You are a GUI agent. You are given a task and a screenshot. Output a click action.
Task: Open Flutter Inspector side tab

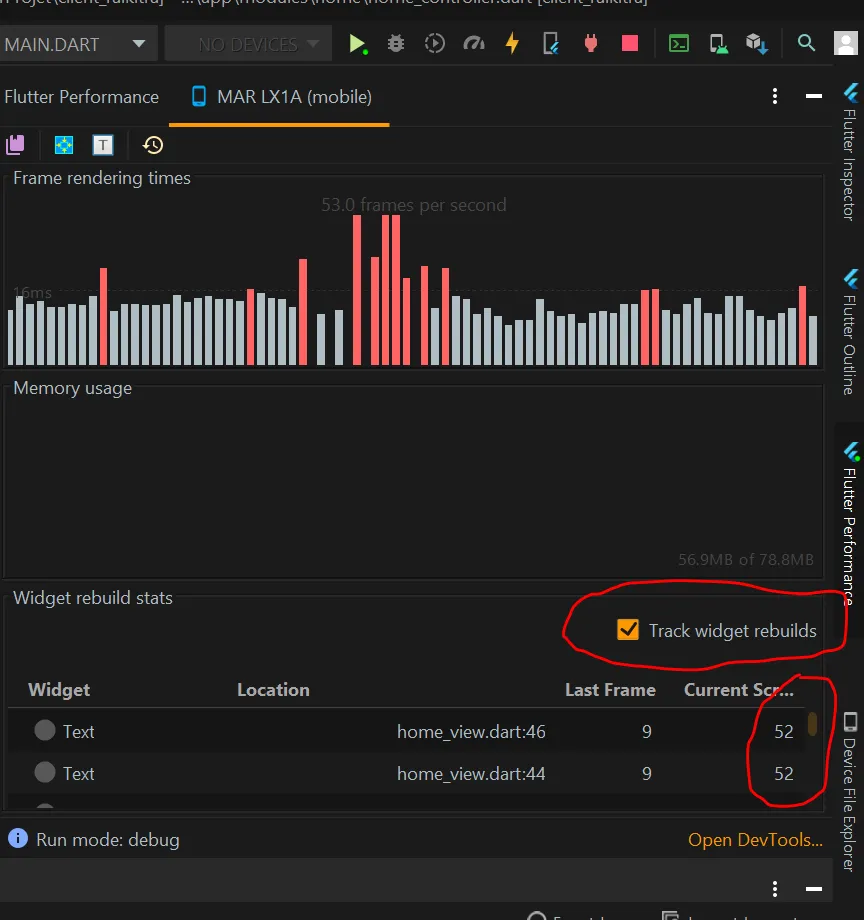[x=849, y=153]
